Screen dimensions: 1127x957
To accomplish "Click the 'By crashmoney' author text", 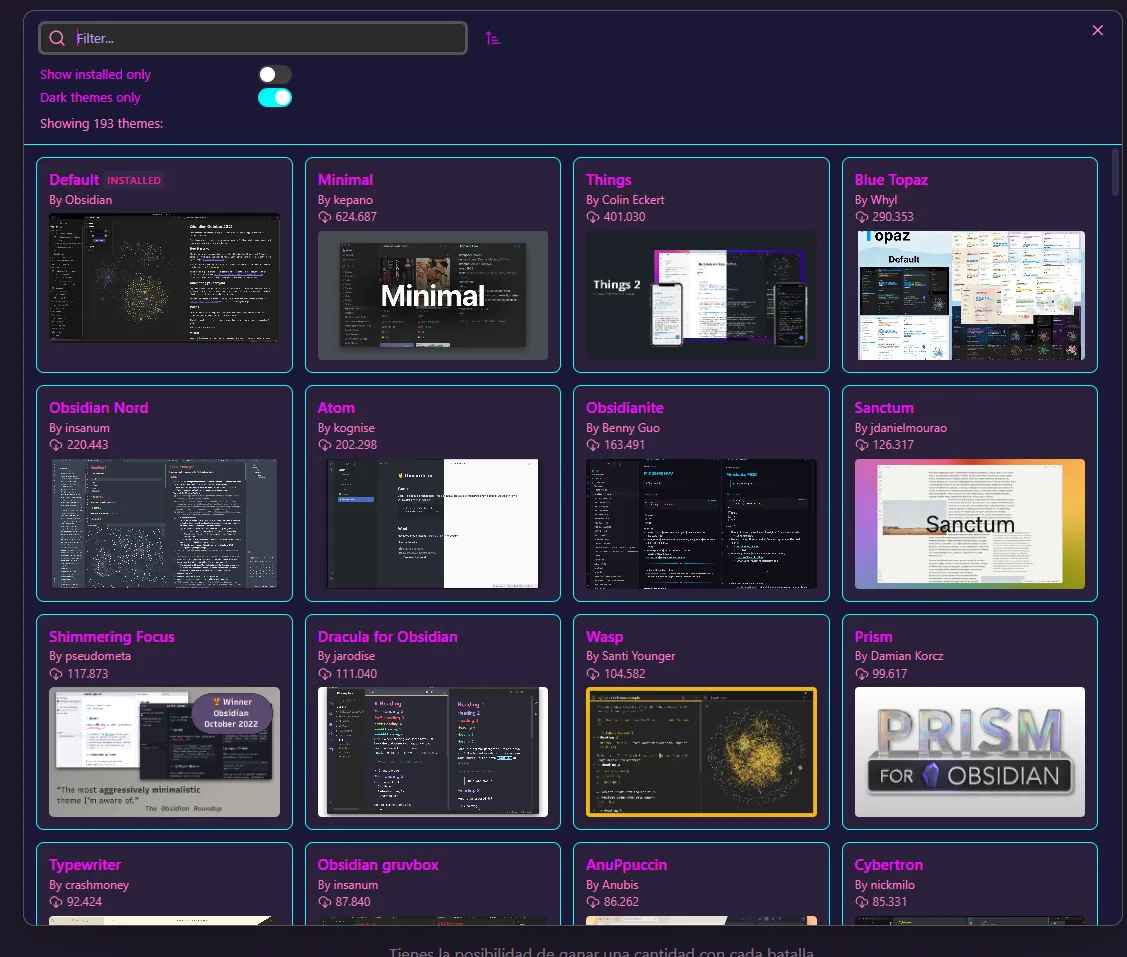I will [89, 884].
